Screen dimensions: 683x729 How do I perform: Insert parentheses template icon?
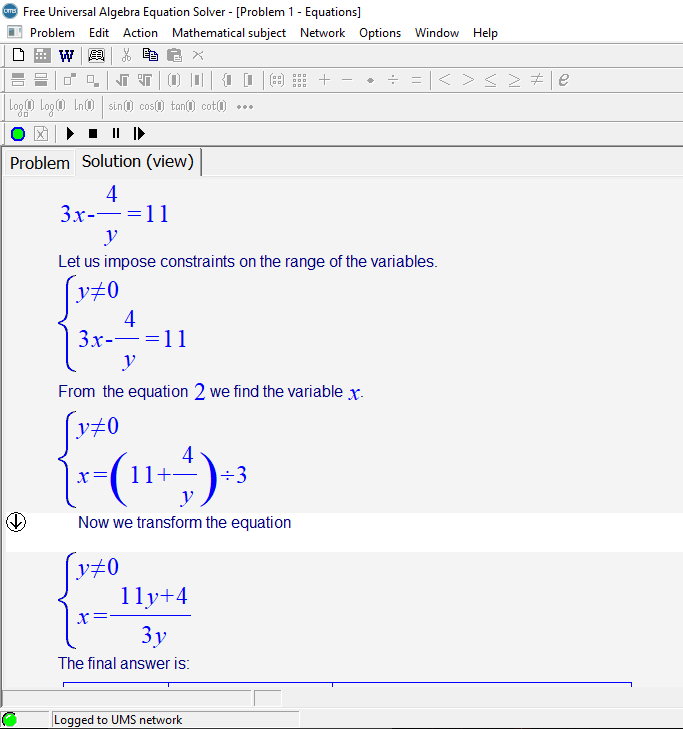click(174, 80)
